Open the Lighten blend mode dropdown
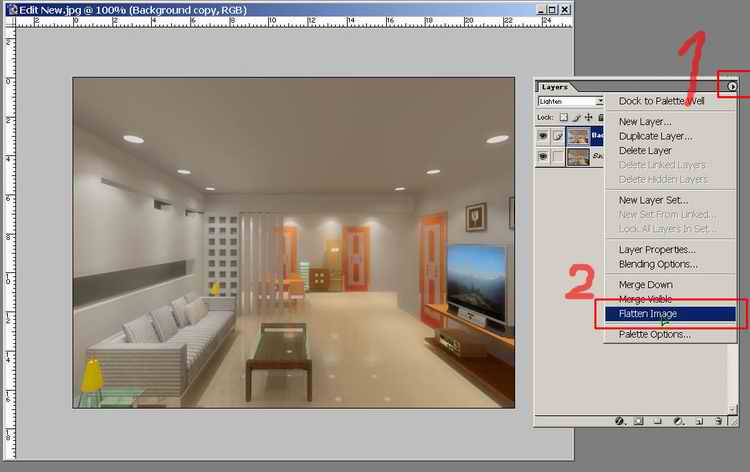This screenshot has width=750, height=472. (x=599, y=101)
